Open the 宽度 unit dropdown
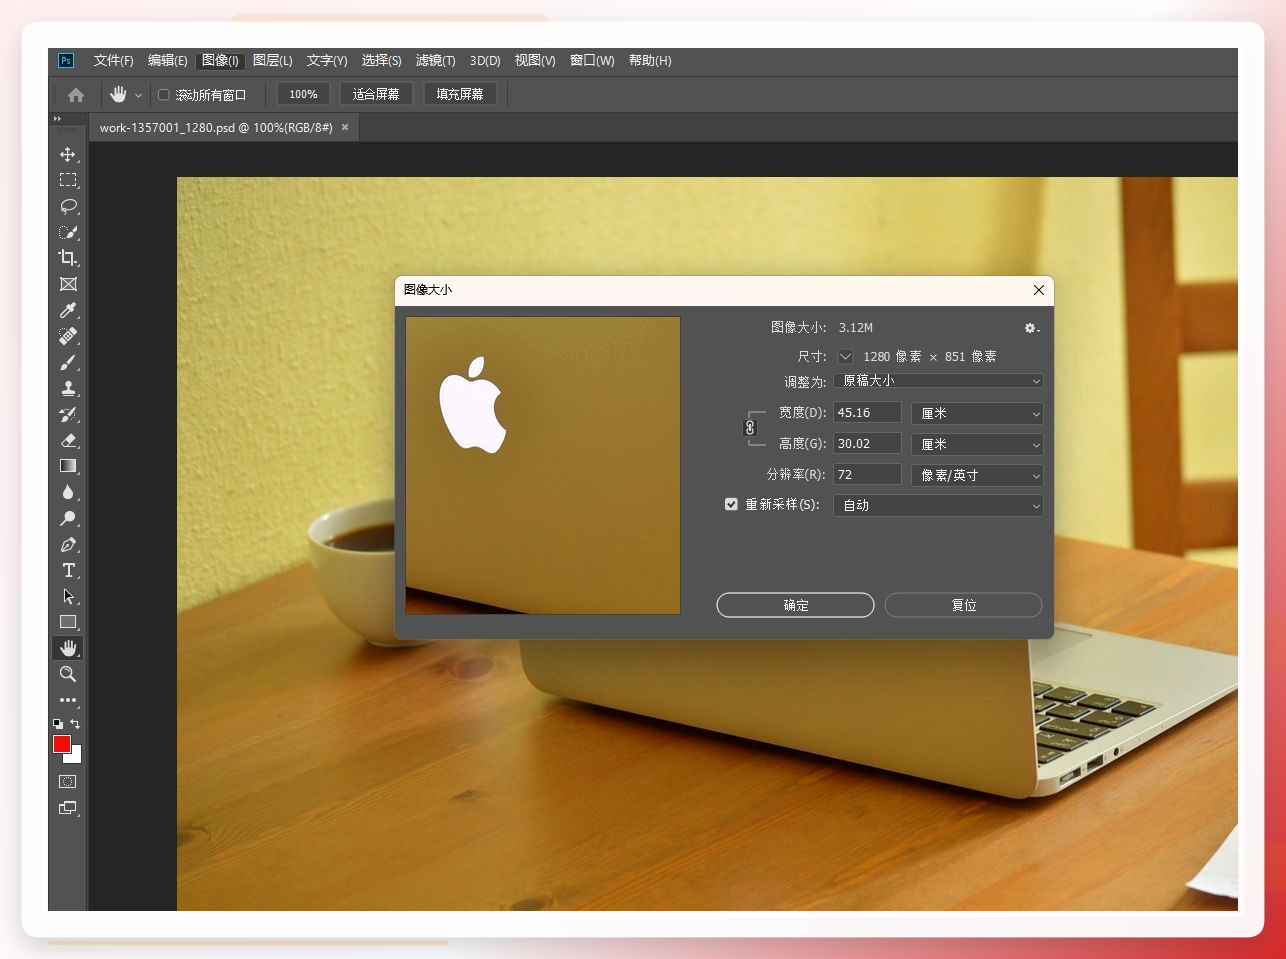This screenshot has width=1286, height=959. click(x=977, y=413)
